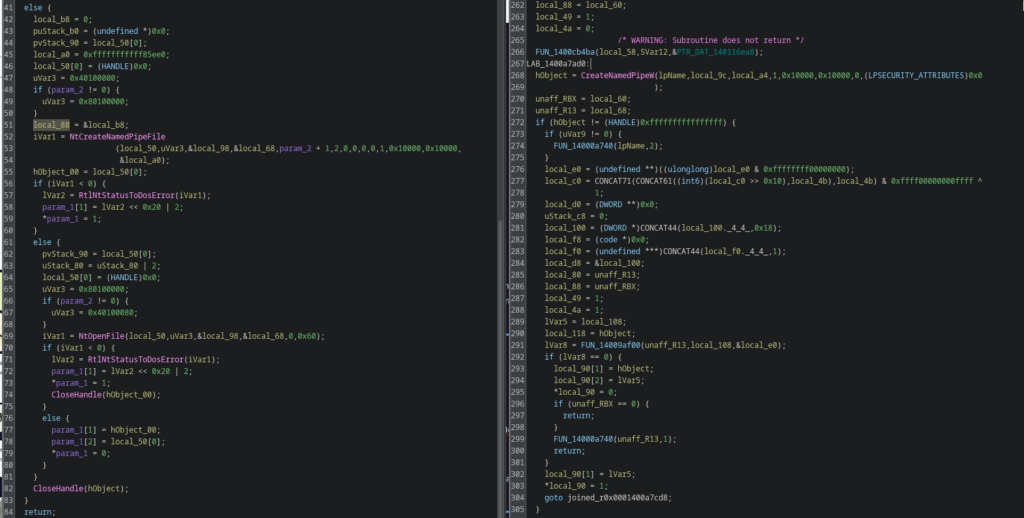Click the return statement on line 84
This screenshot has width=1024, height=518.
(40, 511)
